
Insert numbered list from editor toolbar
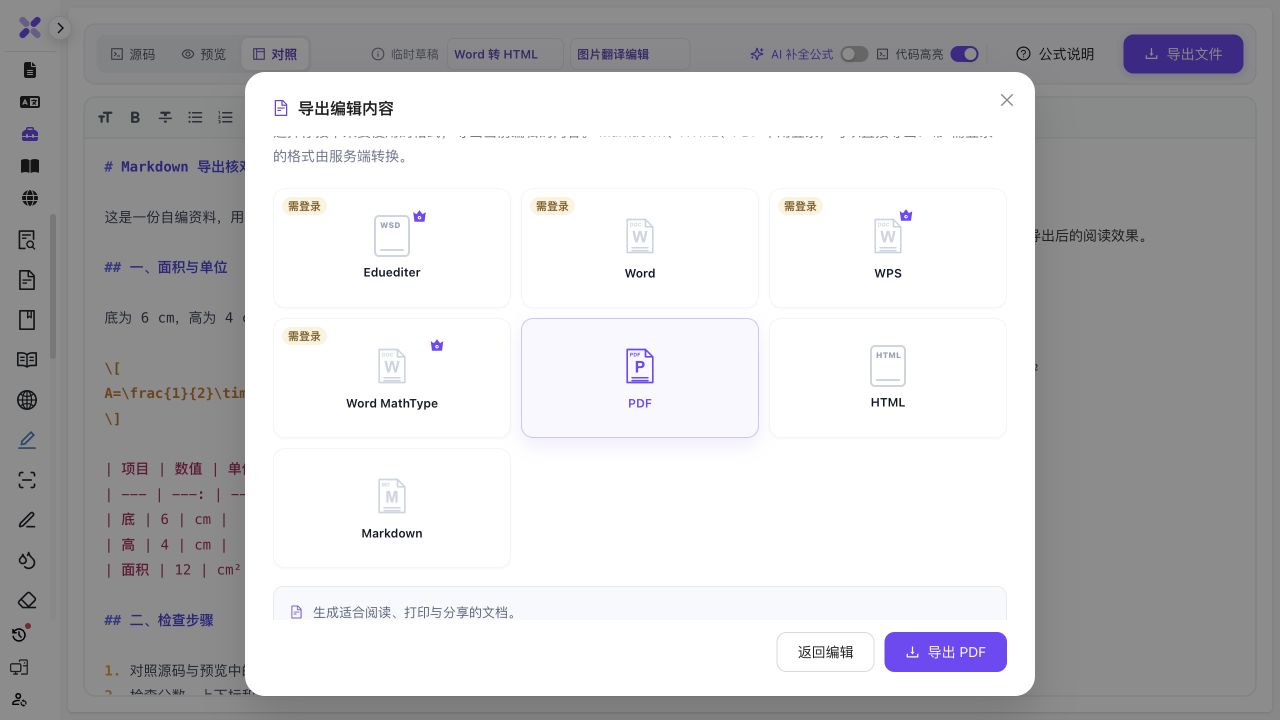pos(225,117)
